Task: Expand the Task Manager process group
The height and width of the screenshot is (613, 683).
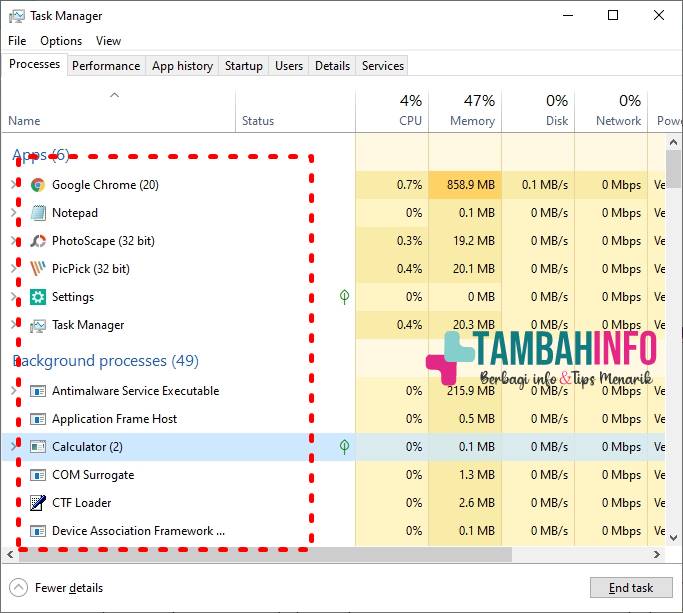Action: (14, 325)
